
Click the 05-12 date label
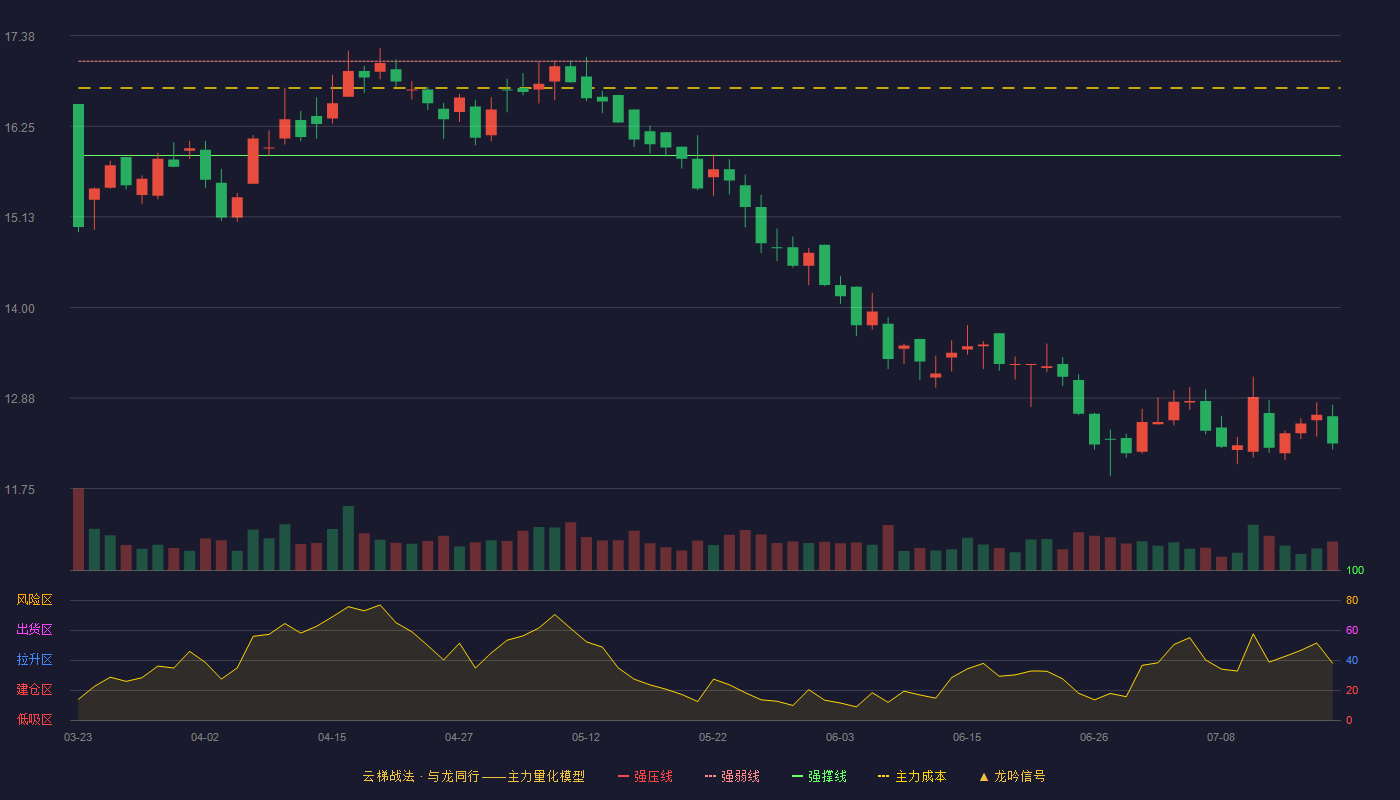point(586,737)
